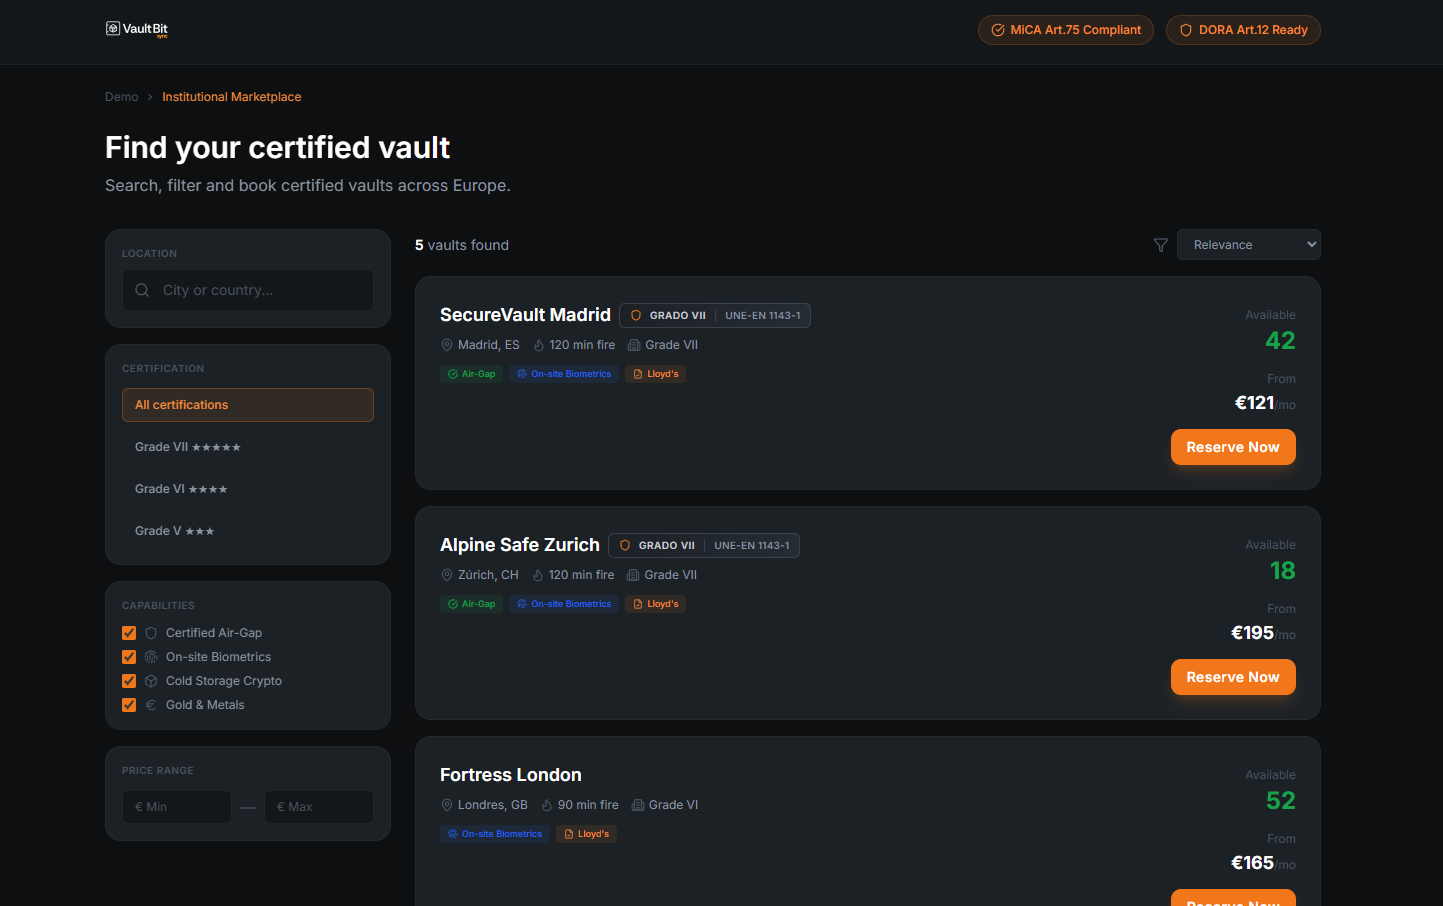Click the fire icon showing 120 min for Alpine Safe Zurich
The width and height of the screenshot is (1443, 906).
[539, 574]
